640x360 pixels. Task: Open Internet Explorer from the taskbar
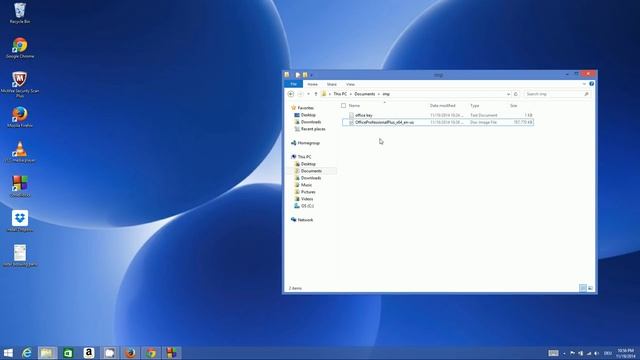(x=27, y=353)
